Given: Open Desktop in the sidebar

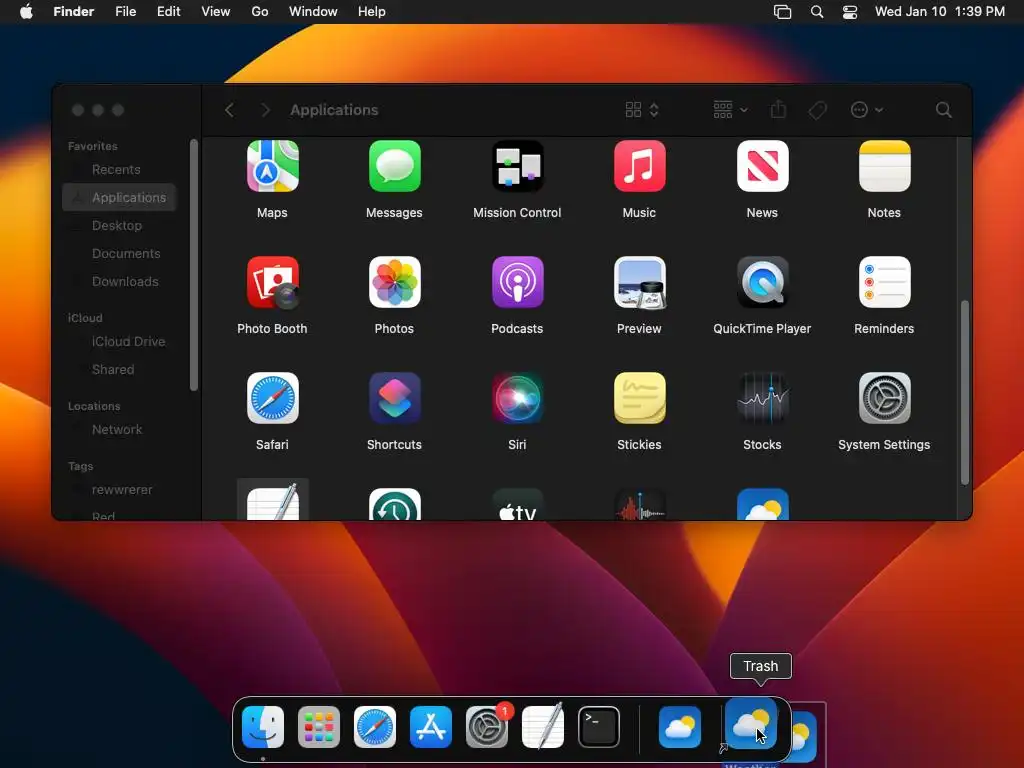Looking at the screenshot, I should (x=119, y=225).
